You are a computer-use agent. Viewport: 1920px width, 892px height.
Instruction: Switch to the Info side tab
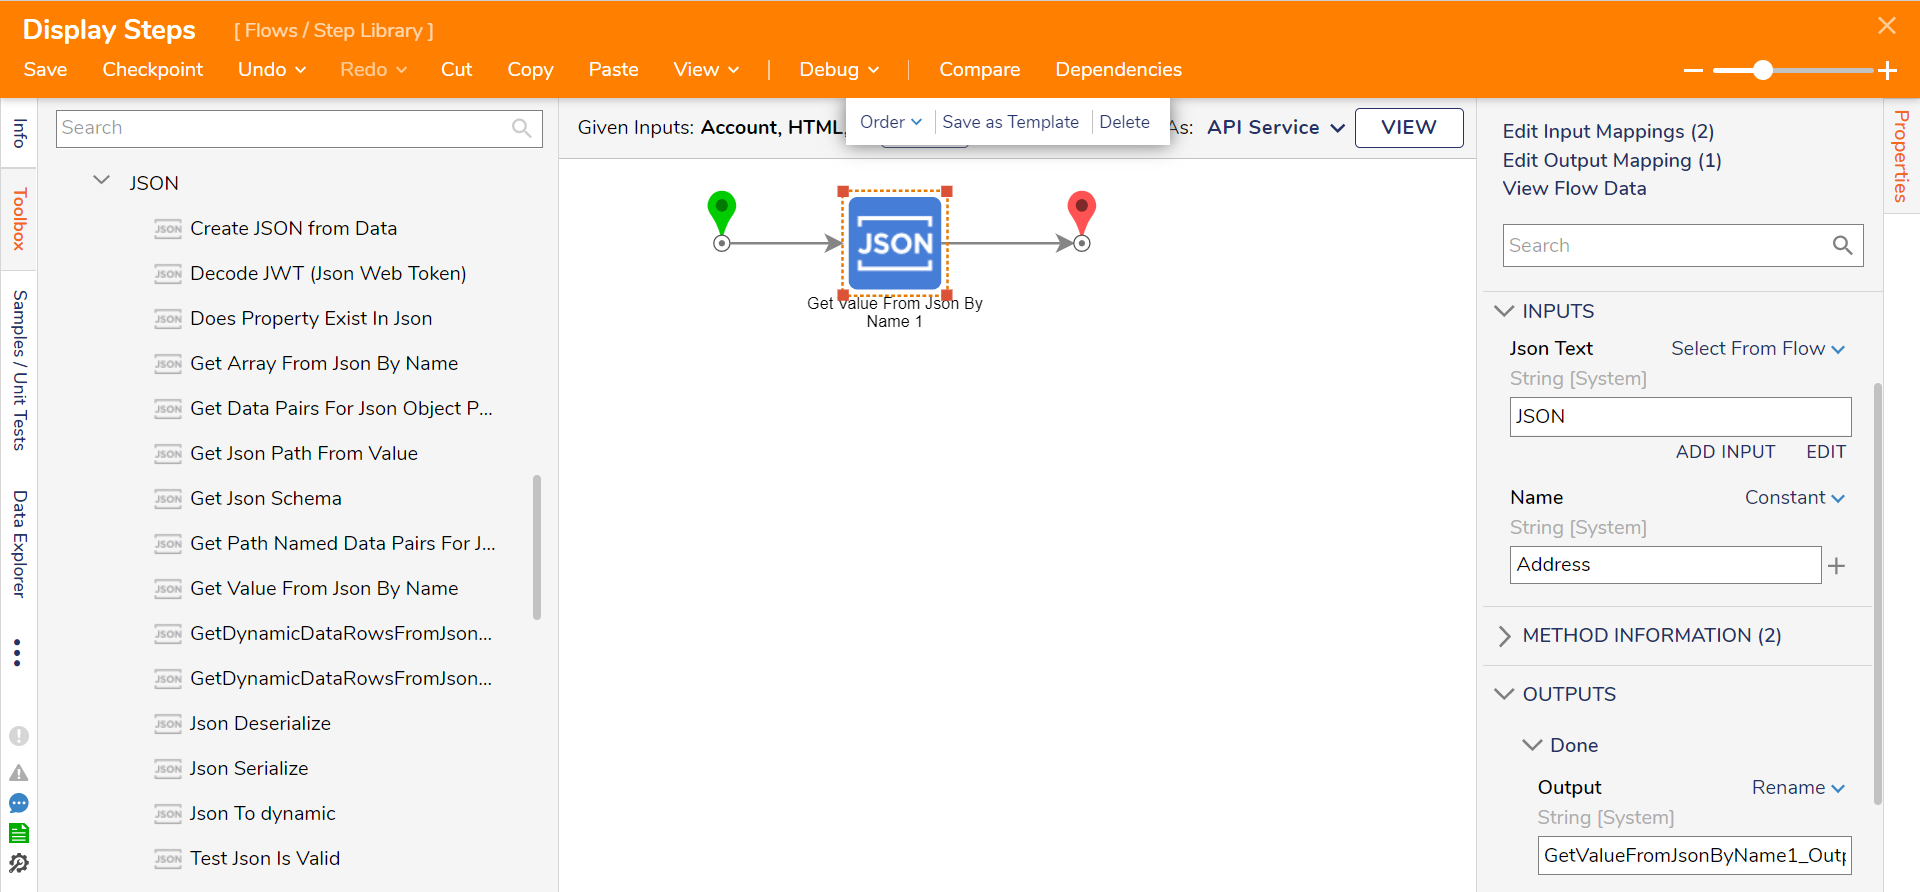[19, 133]
